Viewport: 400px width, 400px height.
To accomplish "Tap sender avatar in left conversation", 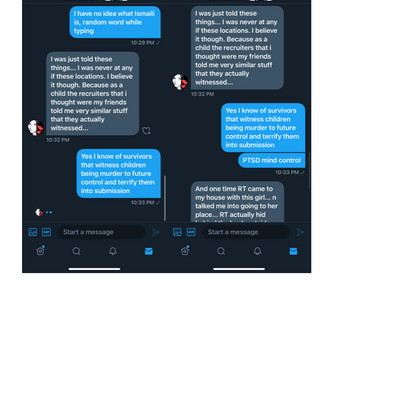I will coord(35,128).
